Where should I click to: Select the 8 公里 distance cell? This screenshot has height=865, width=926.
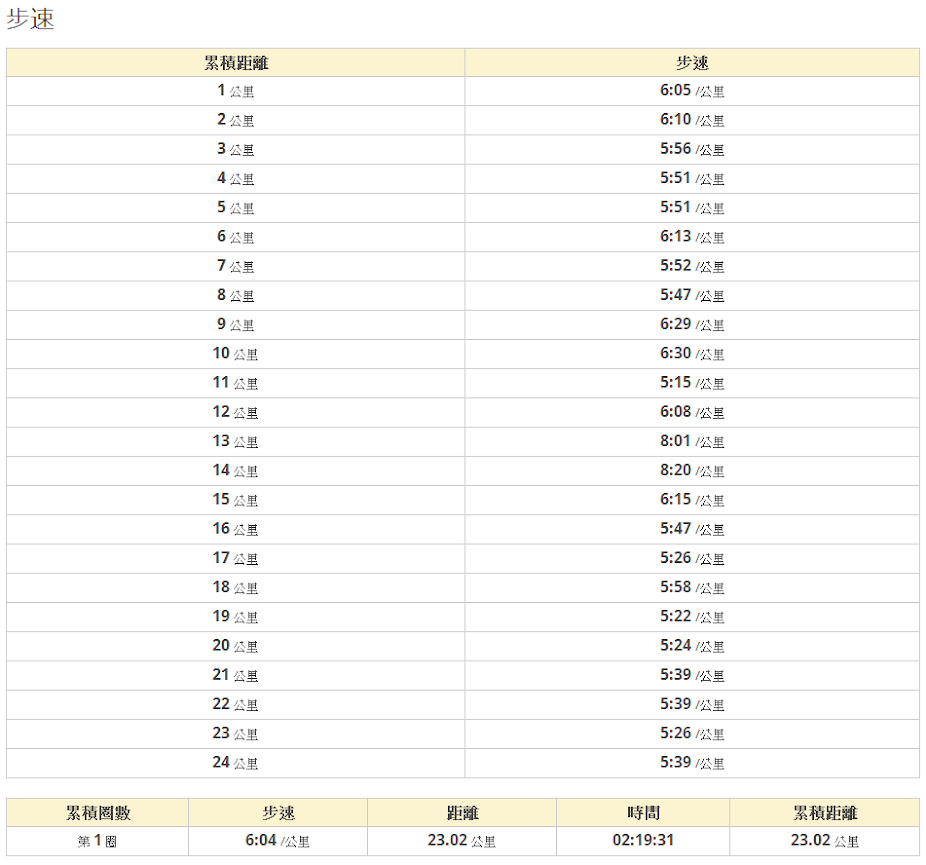click(236, 295)
